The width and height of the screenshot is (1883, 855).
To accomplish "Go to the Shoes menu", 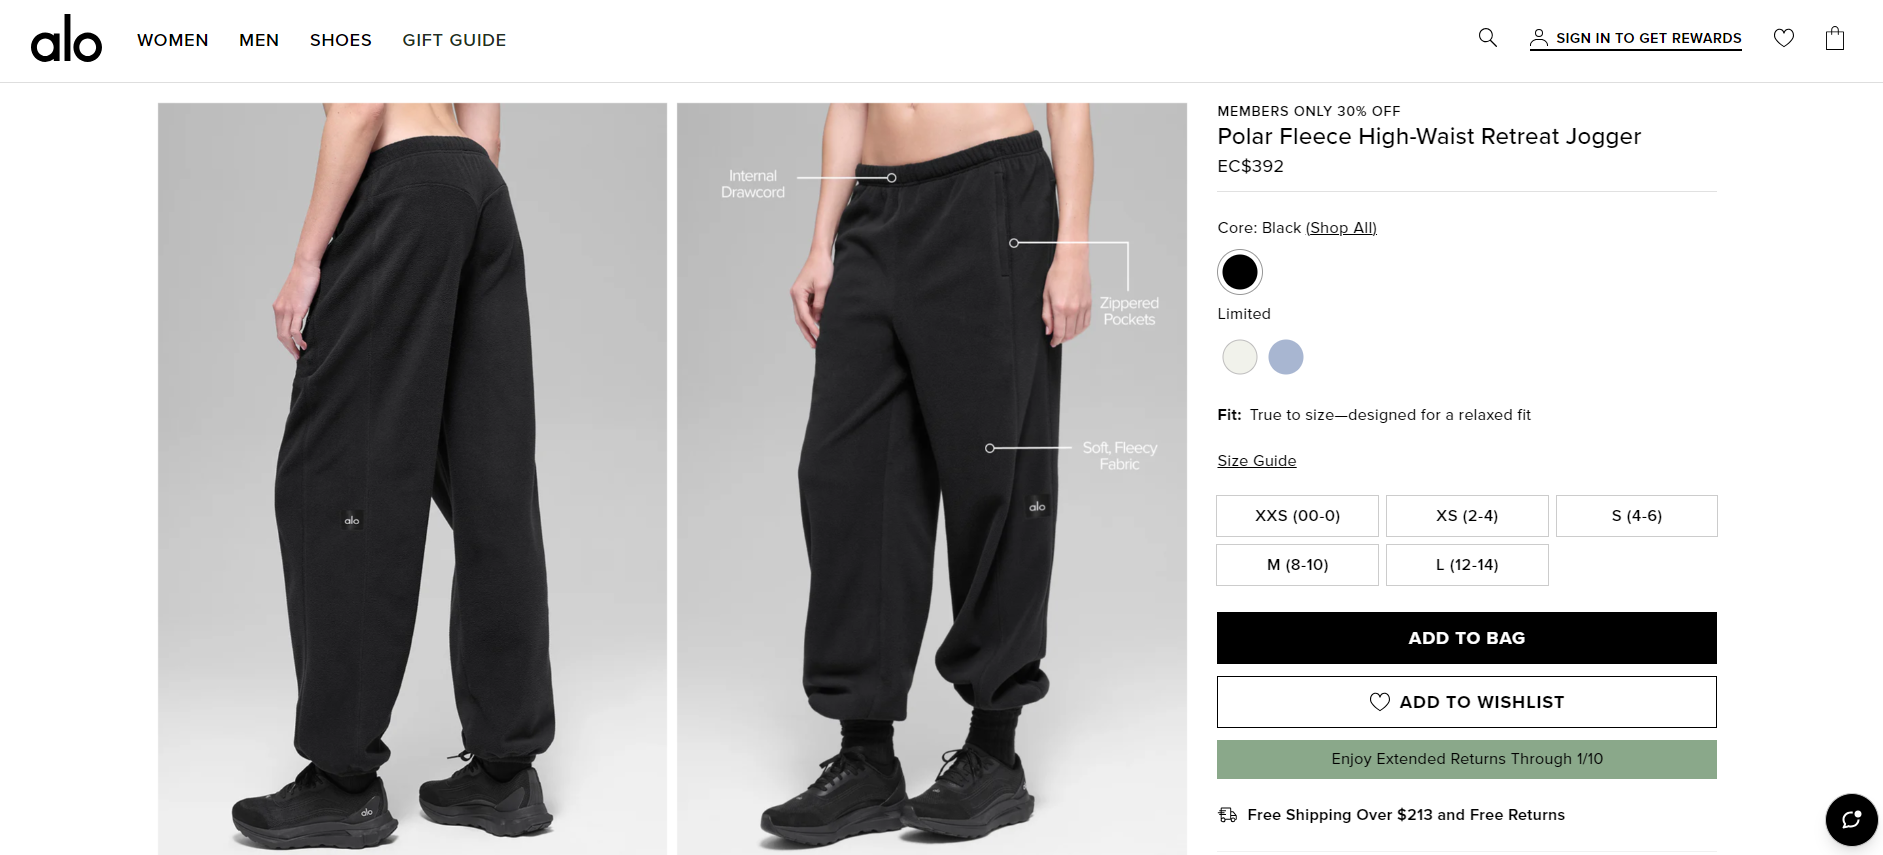I will coord(341,40).
